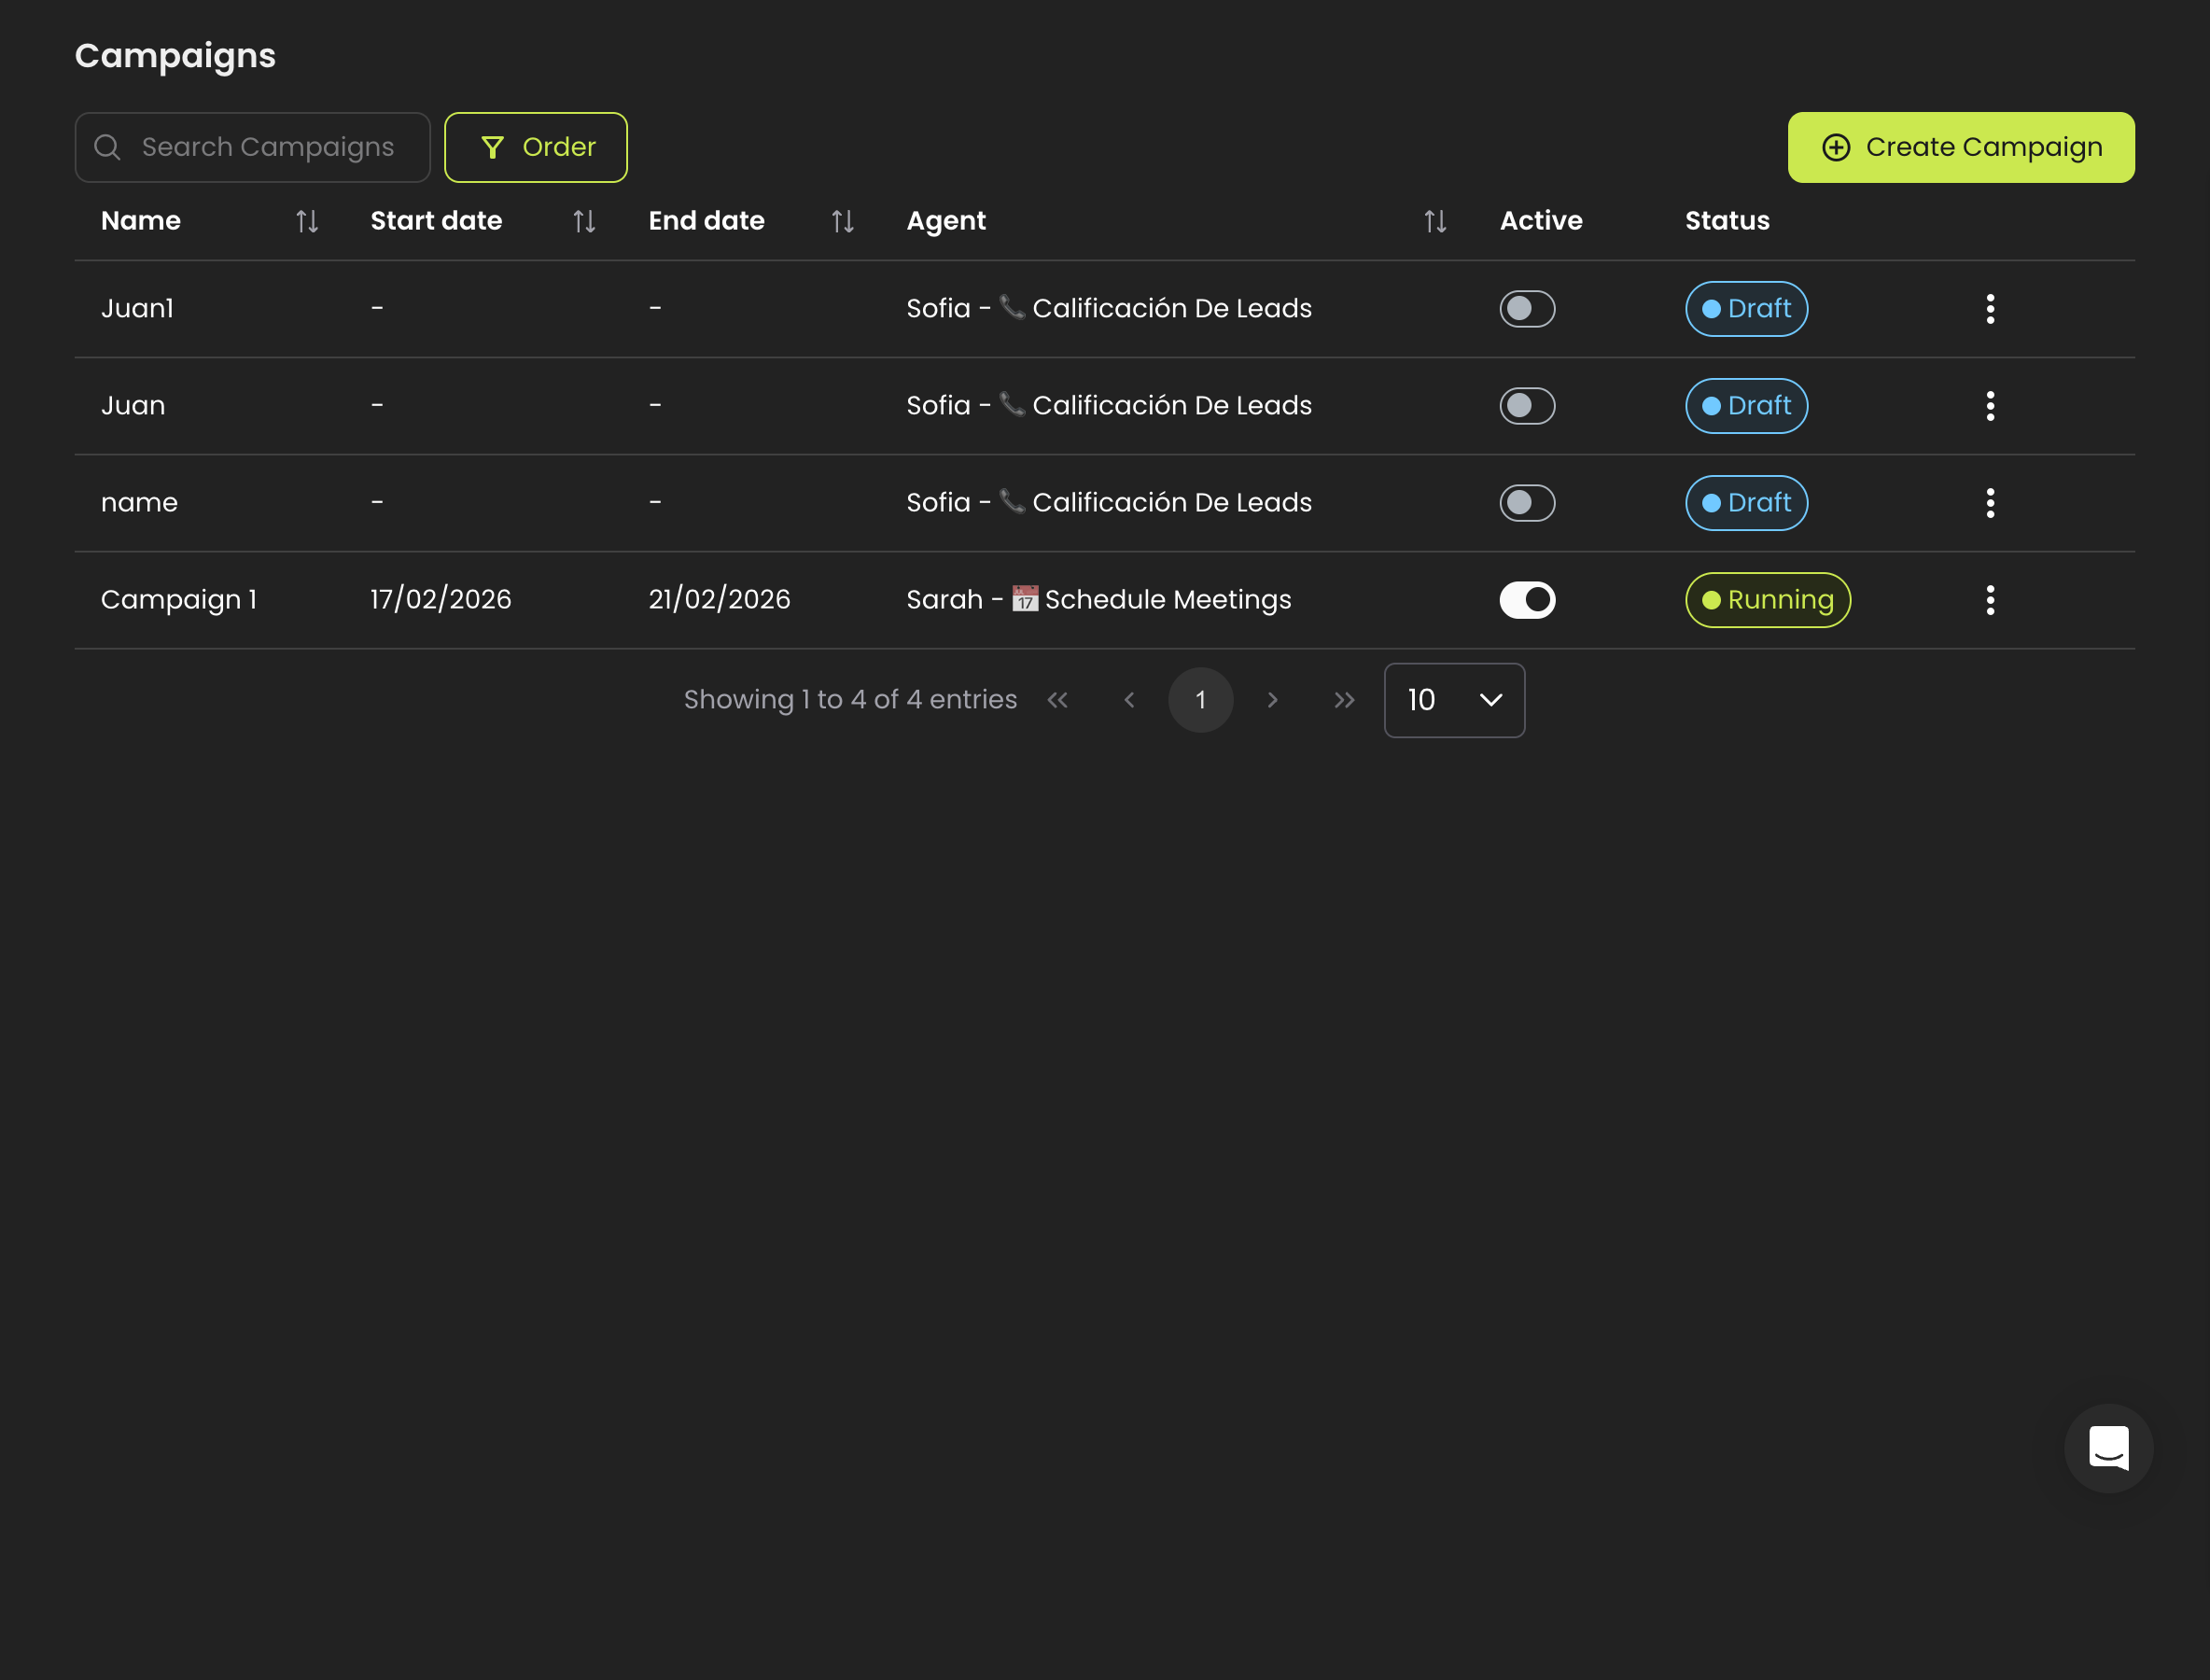Image resolution: width=2210 pixels, height=1680 pixels.
Task: Expand the rows-per-page dropdown showing 10
Action: (x=1454, y=700)
